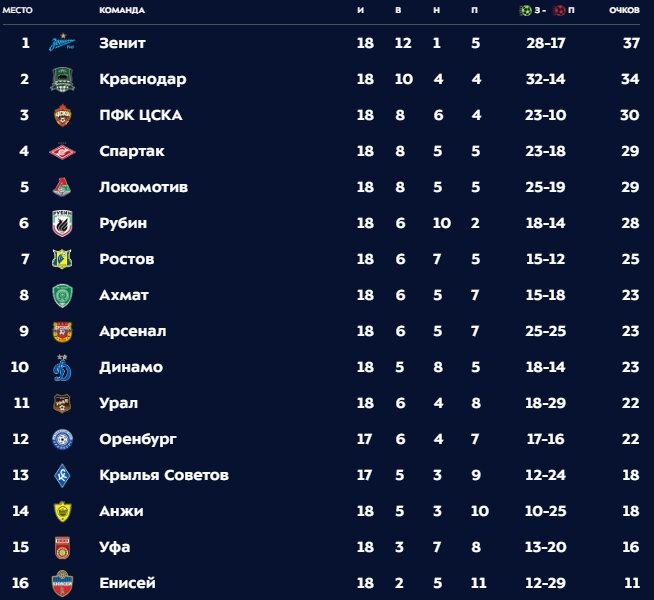Click the Рубин club crest
The image size is (654, 600).
tap(62, 223)
